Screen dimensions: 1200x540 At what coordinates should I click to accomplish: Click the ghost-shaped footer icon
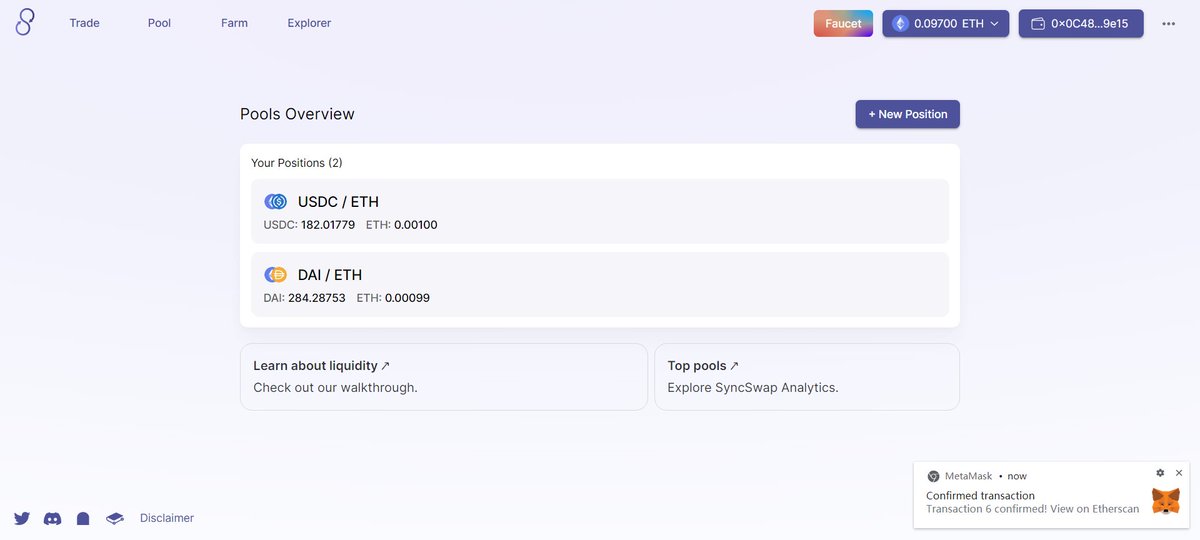tap(84, 518)
